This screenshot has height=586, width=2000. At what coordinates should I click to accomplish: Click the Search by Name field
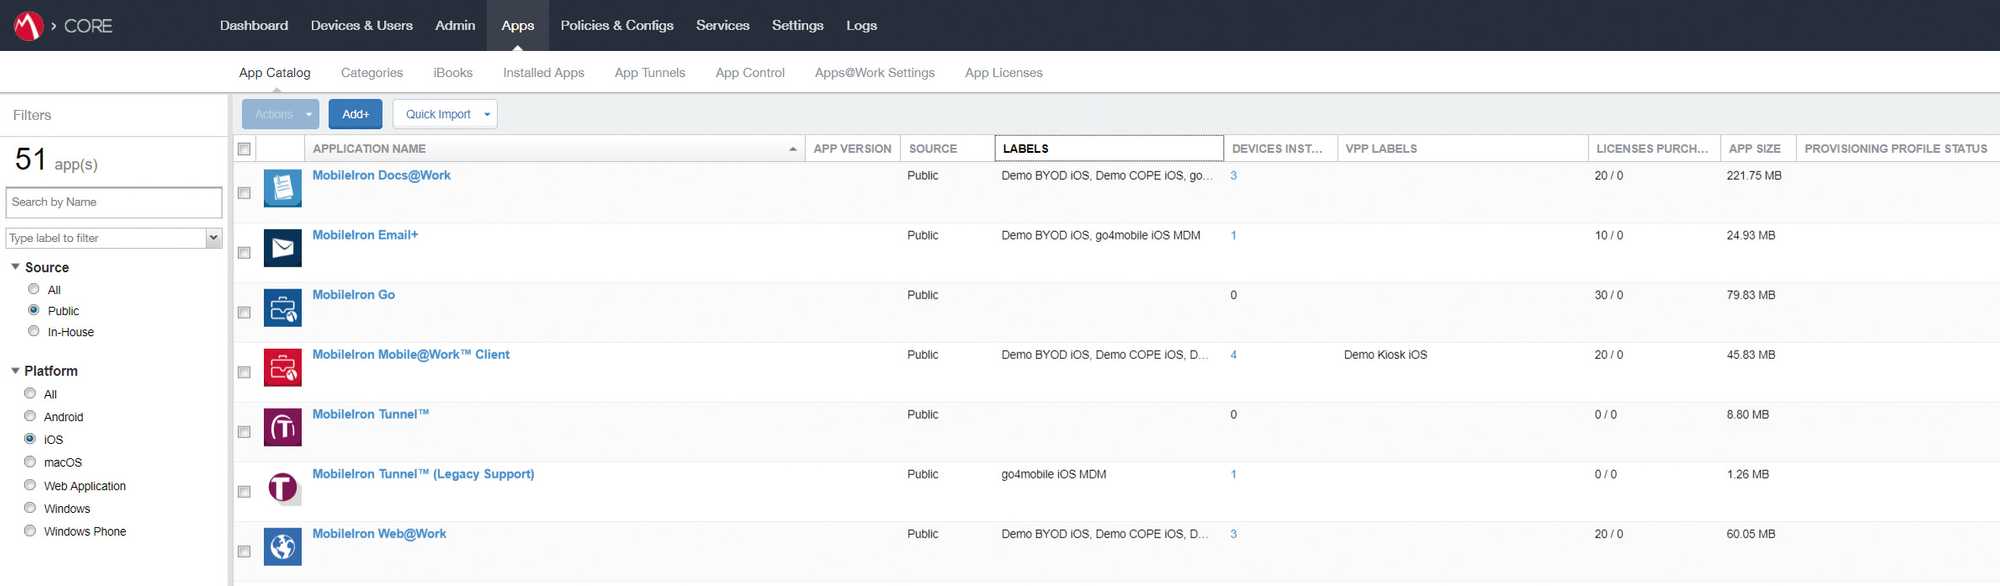(x=114, y=202)
